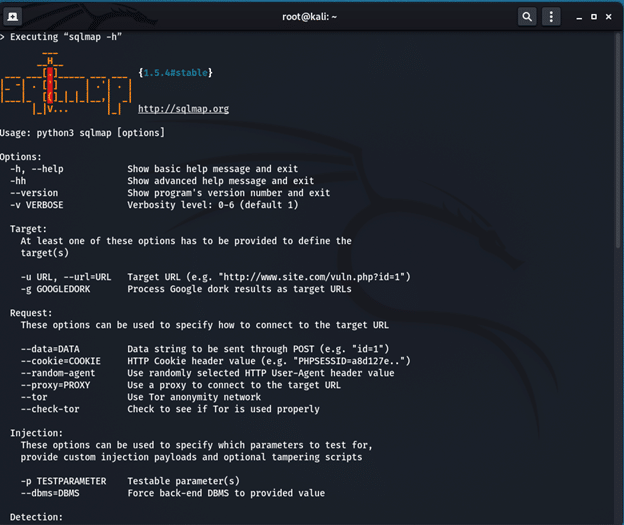Click the root@kali: ~ window title
The height and width of the screenshot is (525, 624).
click(x=311, y=17)
